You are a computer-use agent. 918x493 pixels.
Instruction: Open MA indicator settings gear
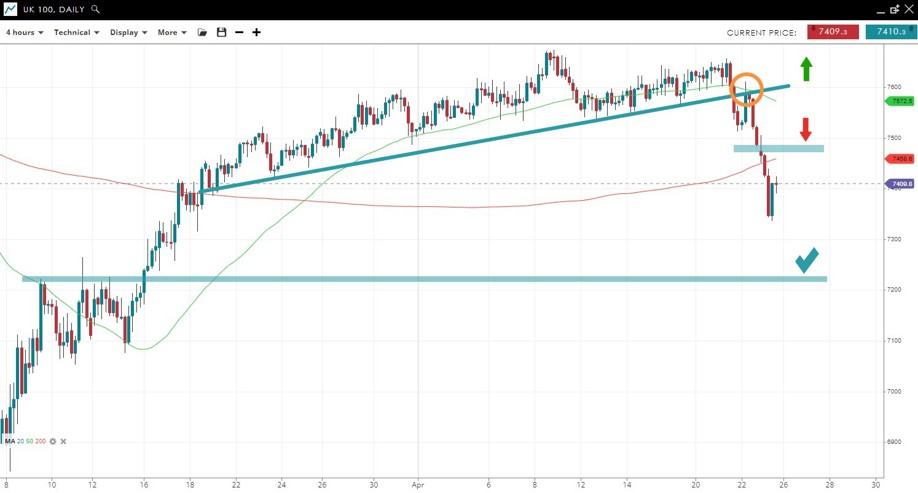tap(53, 441)
